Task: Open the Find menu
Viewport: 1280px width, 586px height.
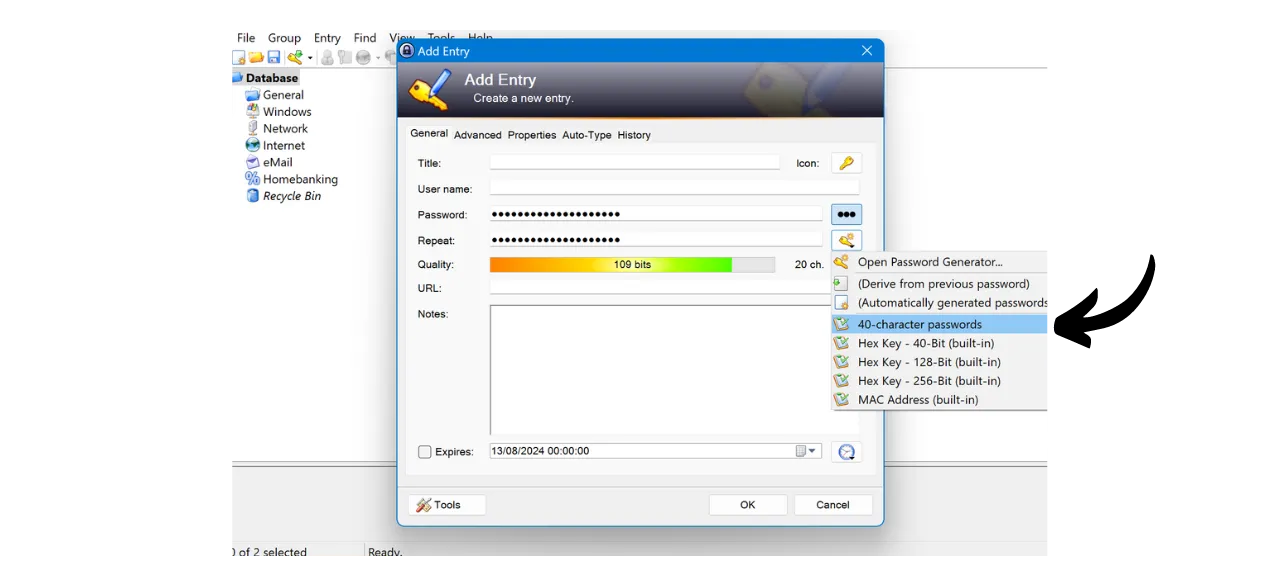Action: click(364, 37)
